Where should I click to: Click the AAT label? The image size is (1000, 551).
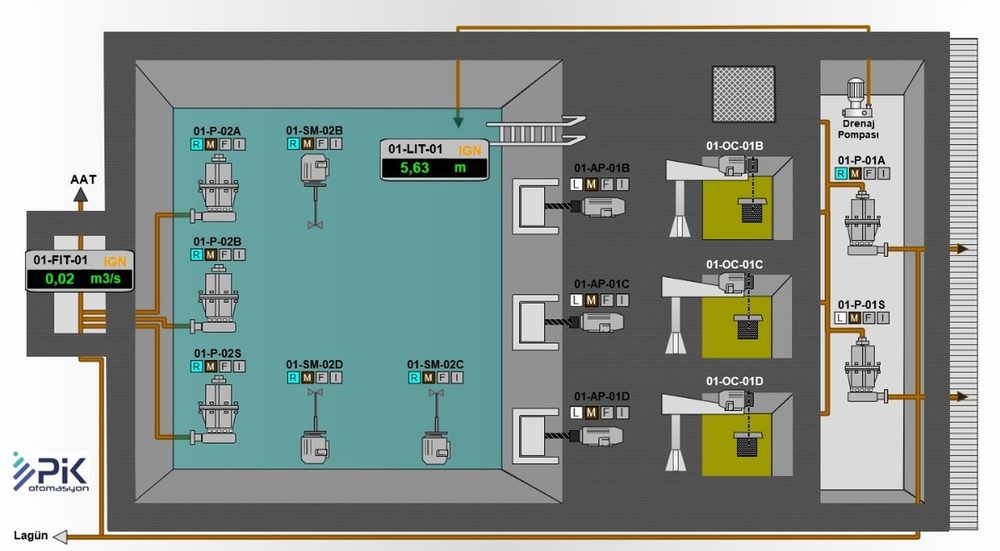(83, 180)
